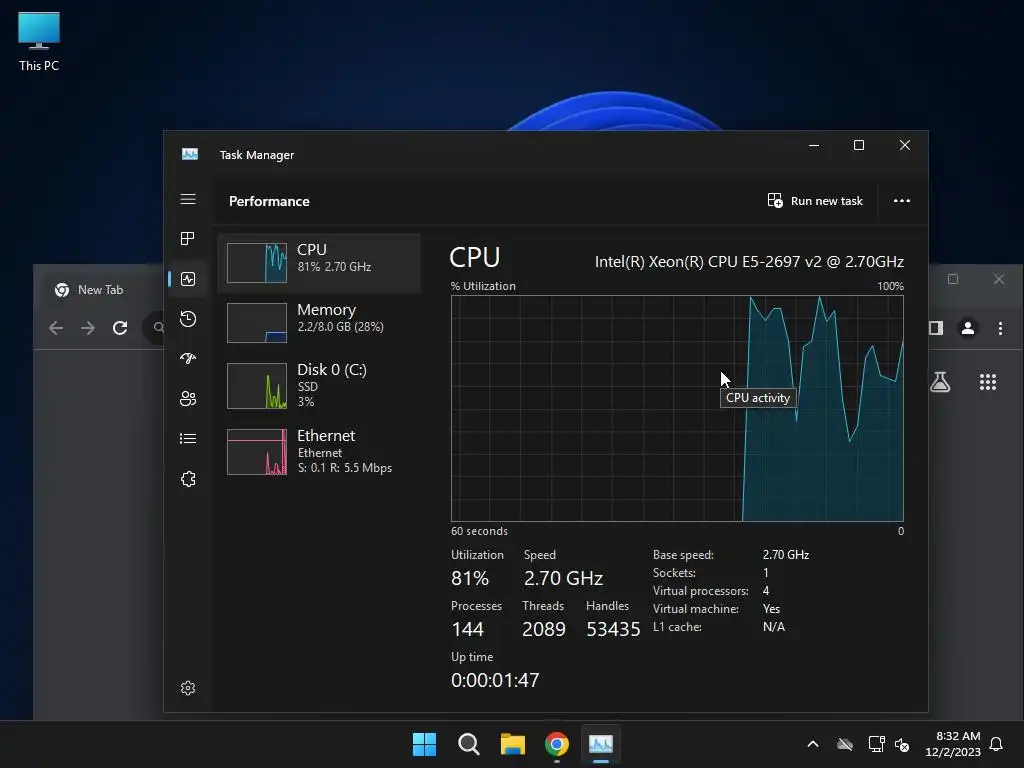The width and height of the screenshot is (1024, 768).
Task: Click the Memory mini graph thumbnail
Action: (x=257, y=323)
